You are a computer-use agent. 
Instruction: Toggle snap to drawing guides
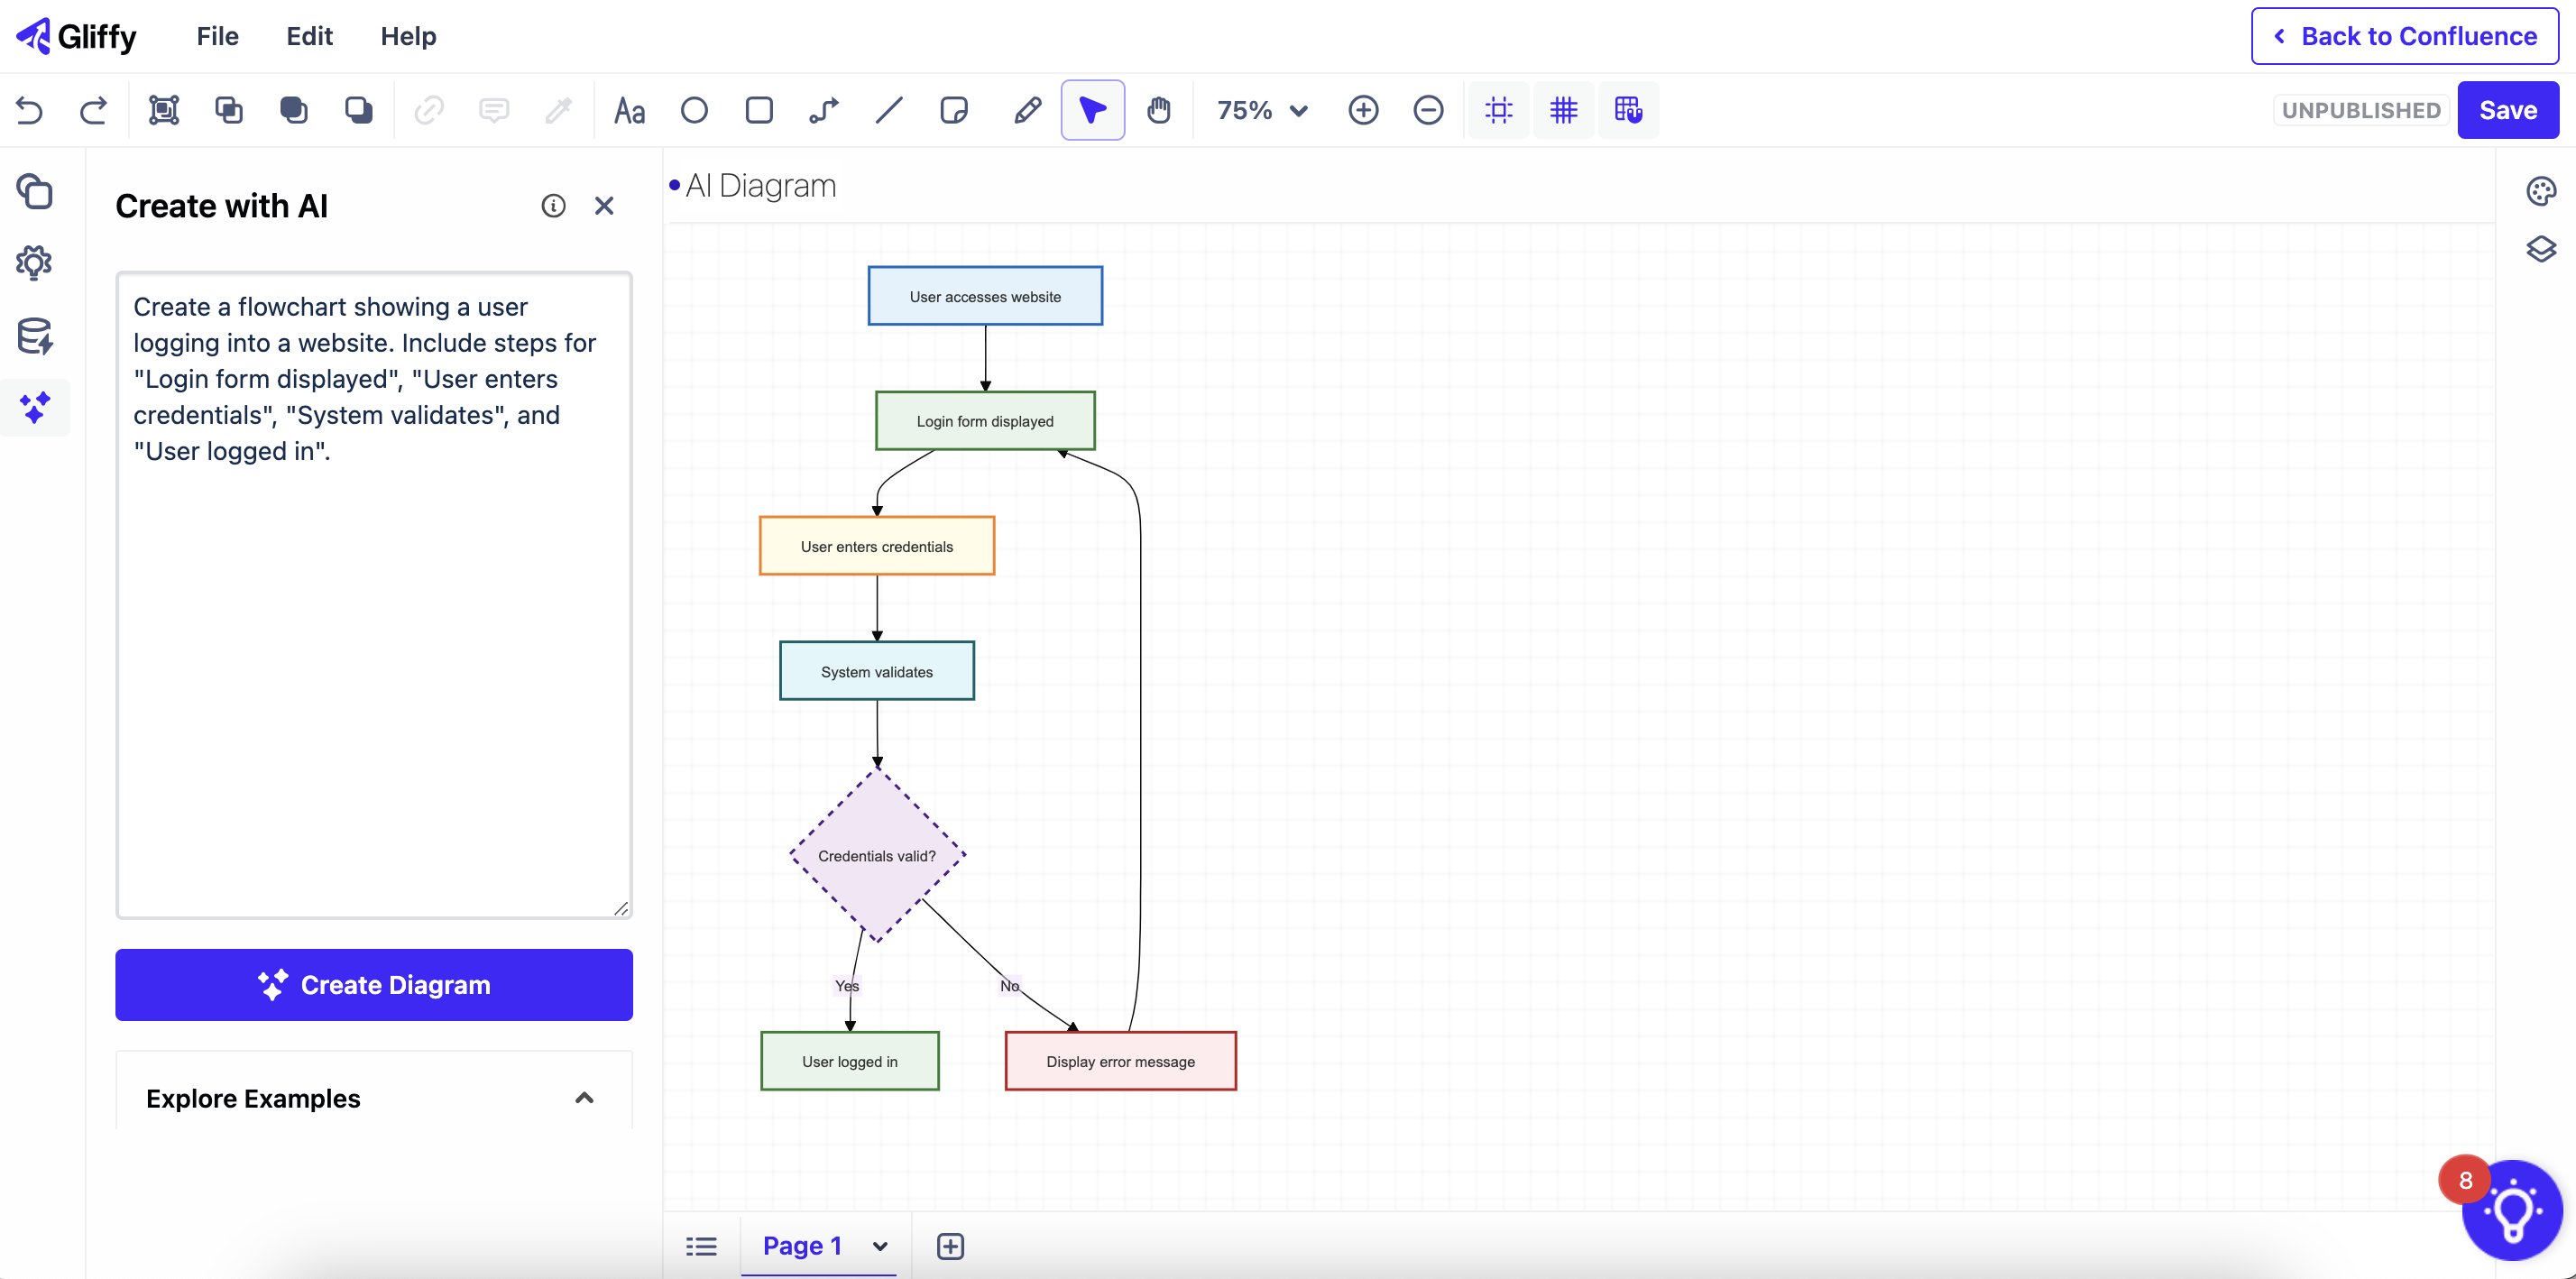pos(1499,110)
